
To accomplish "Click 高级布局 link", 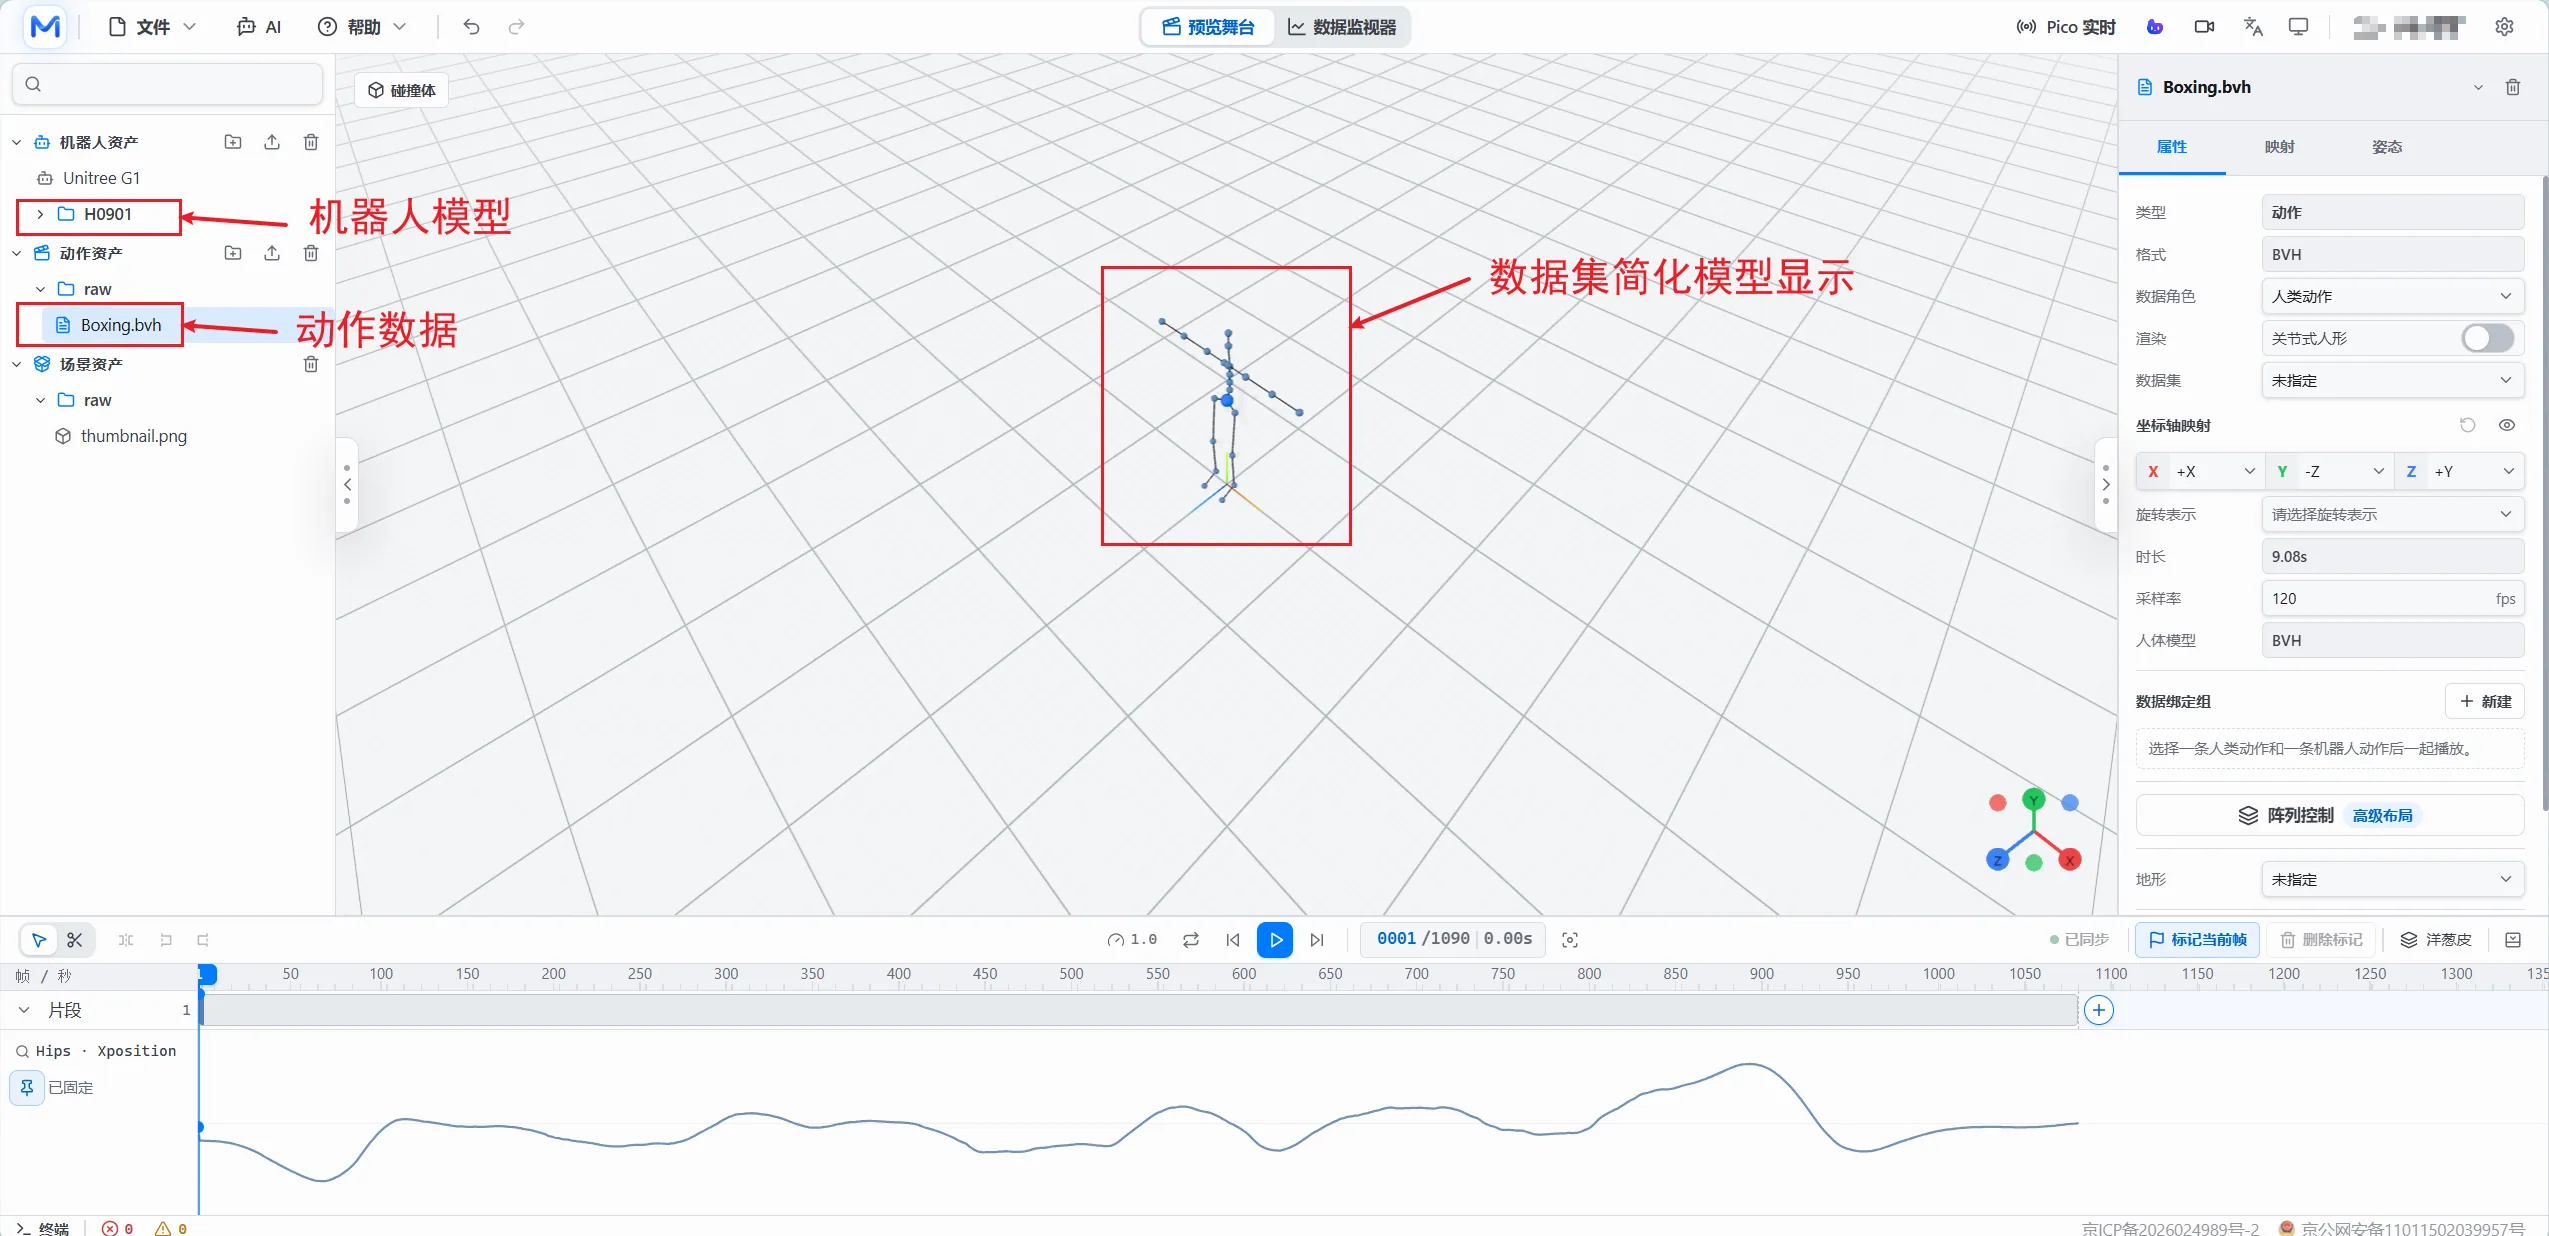I will pos(2383,816).
